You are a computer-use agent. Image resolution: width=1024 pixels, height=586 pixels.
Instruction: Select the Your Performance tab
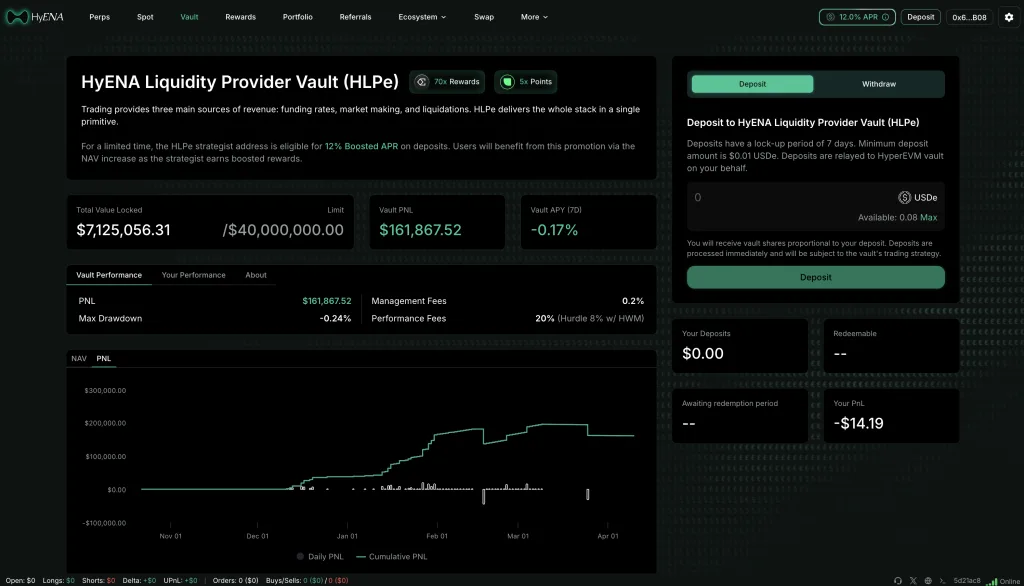pyautogui.click(x=193, y=275)
